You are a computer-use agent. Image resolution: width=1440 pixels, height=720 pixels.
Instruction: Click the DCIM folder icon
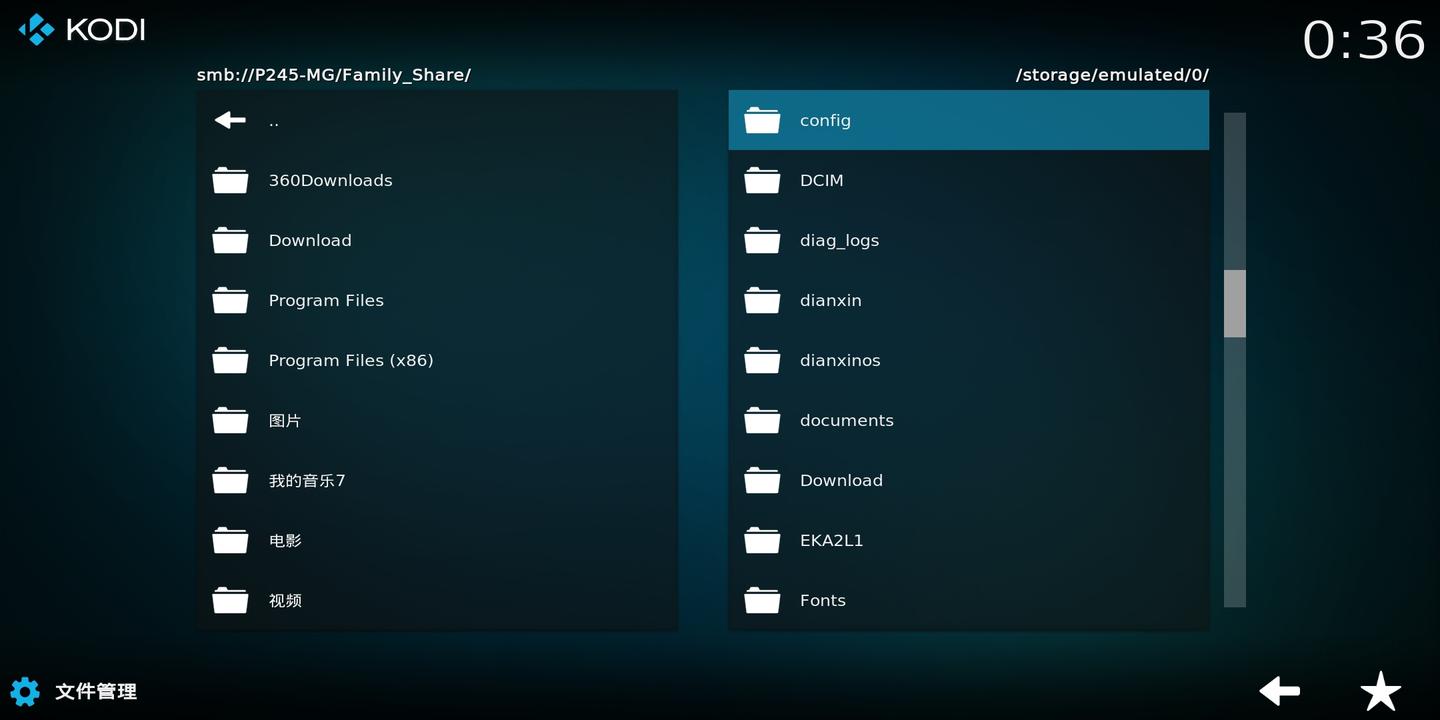pos(762,180)
